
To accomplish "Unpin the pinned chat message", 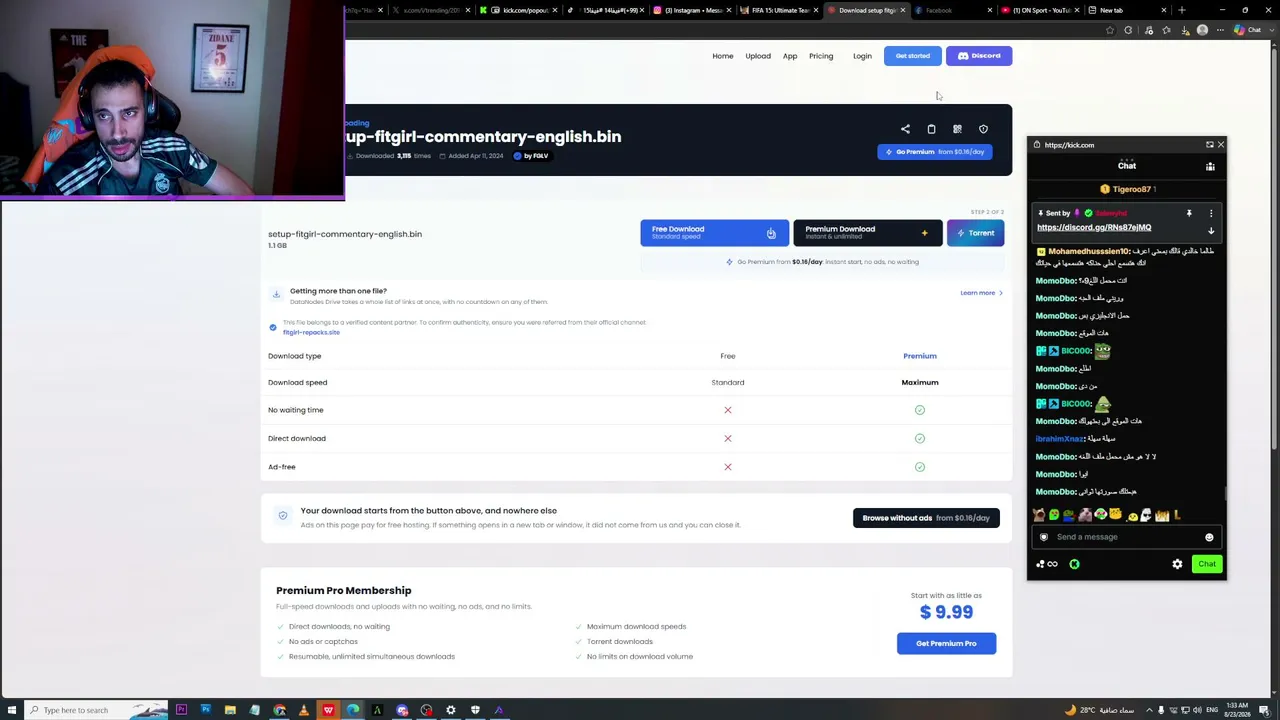I will (x=1189, y=213).
